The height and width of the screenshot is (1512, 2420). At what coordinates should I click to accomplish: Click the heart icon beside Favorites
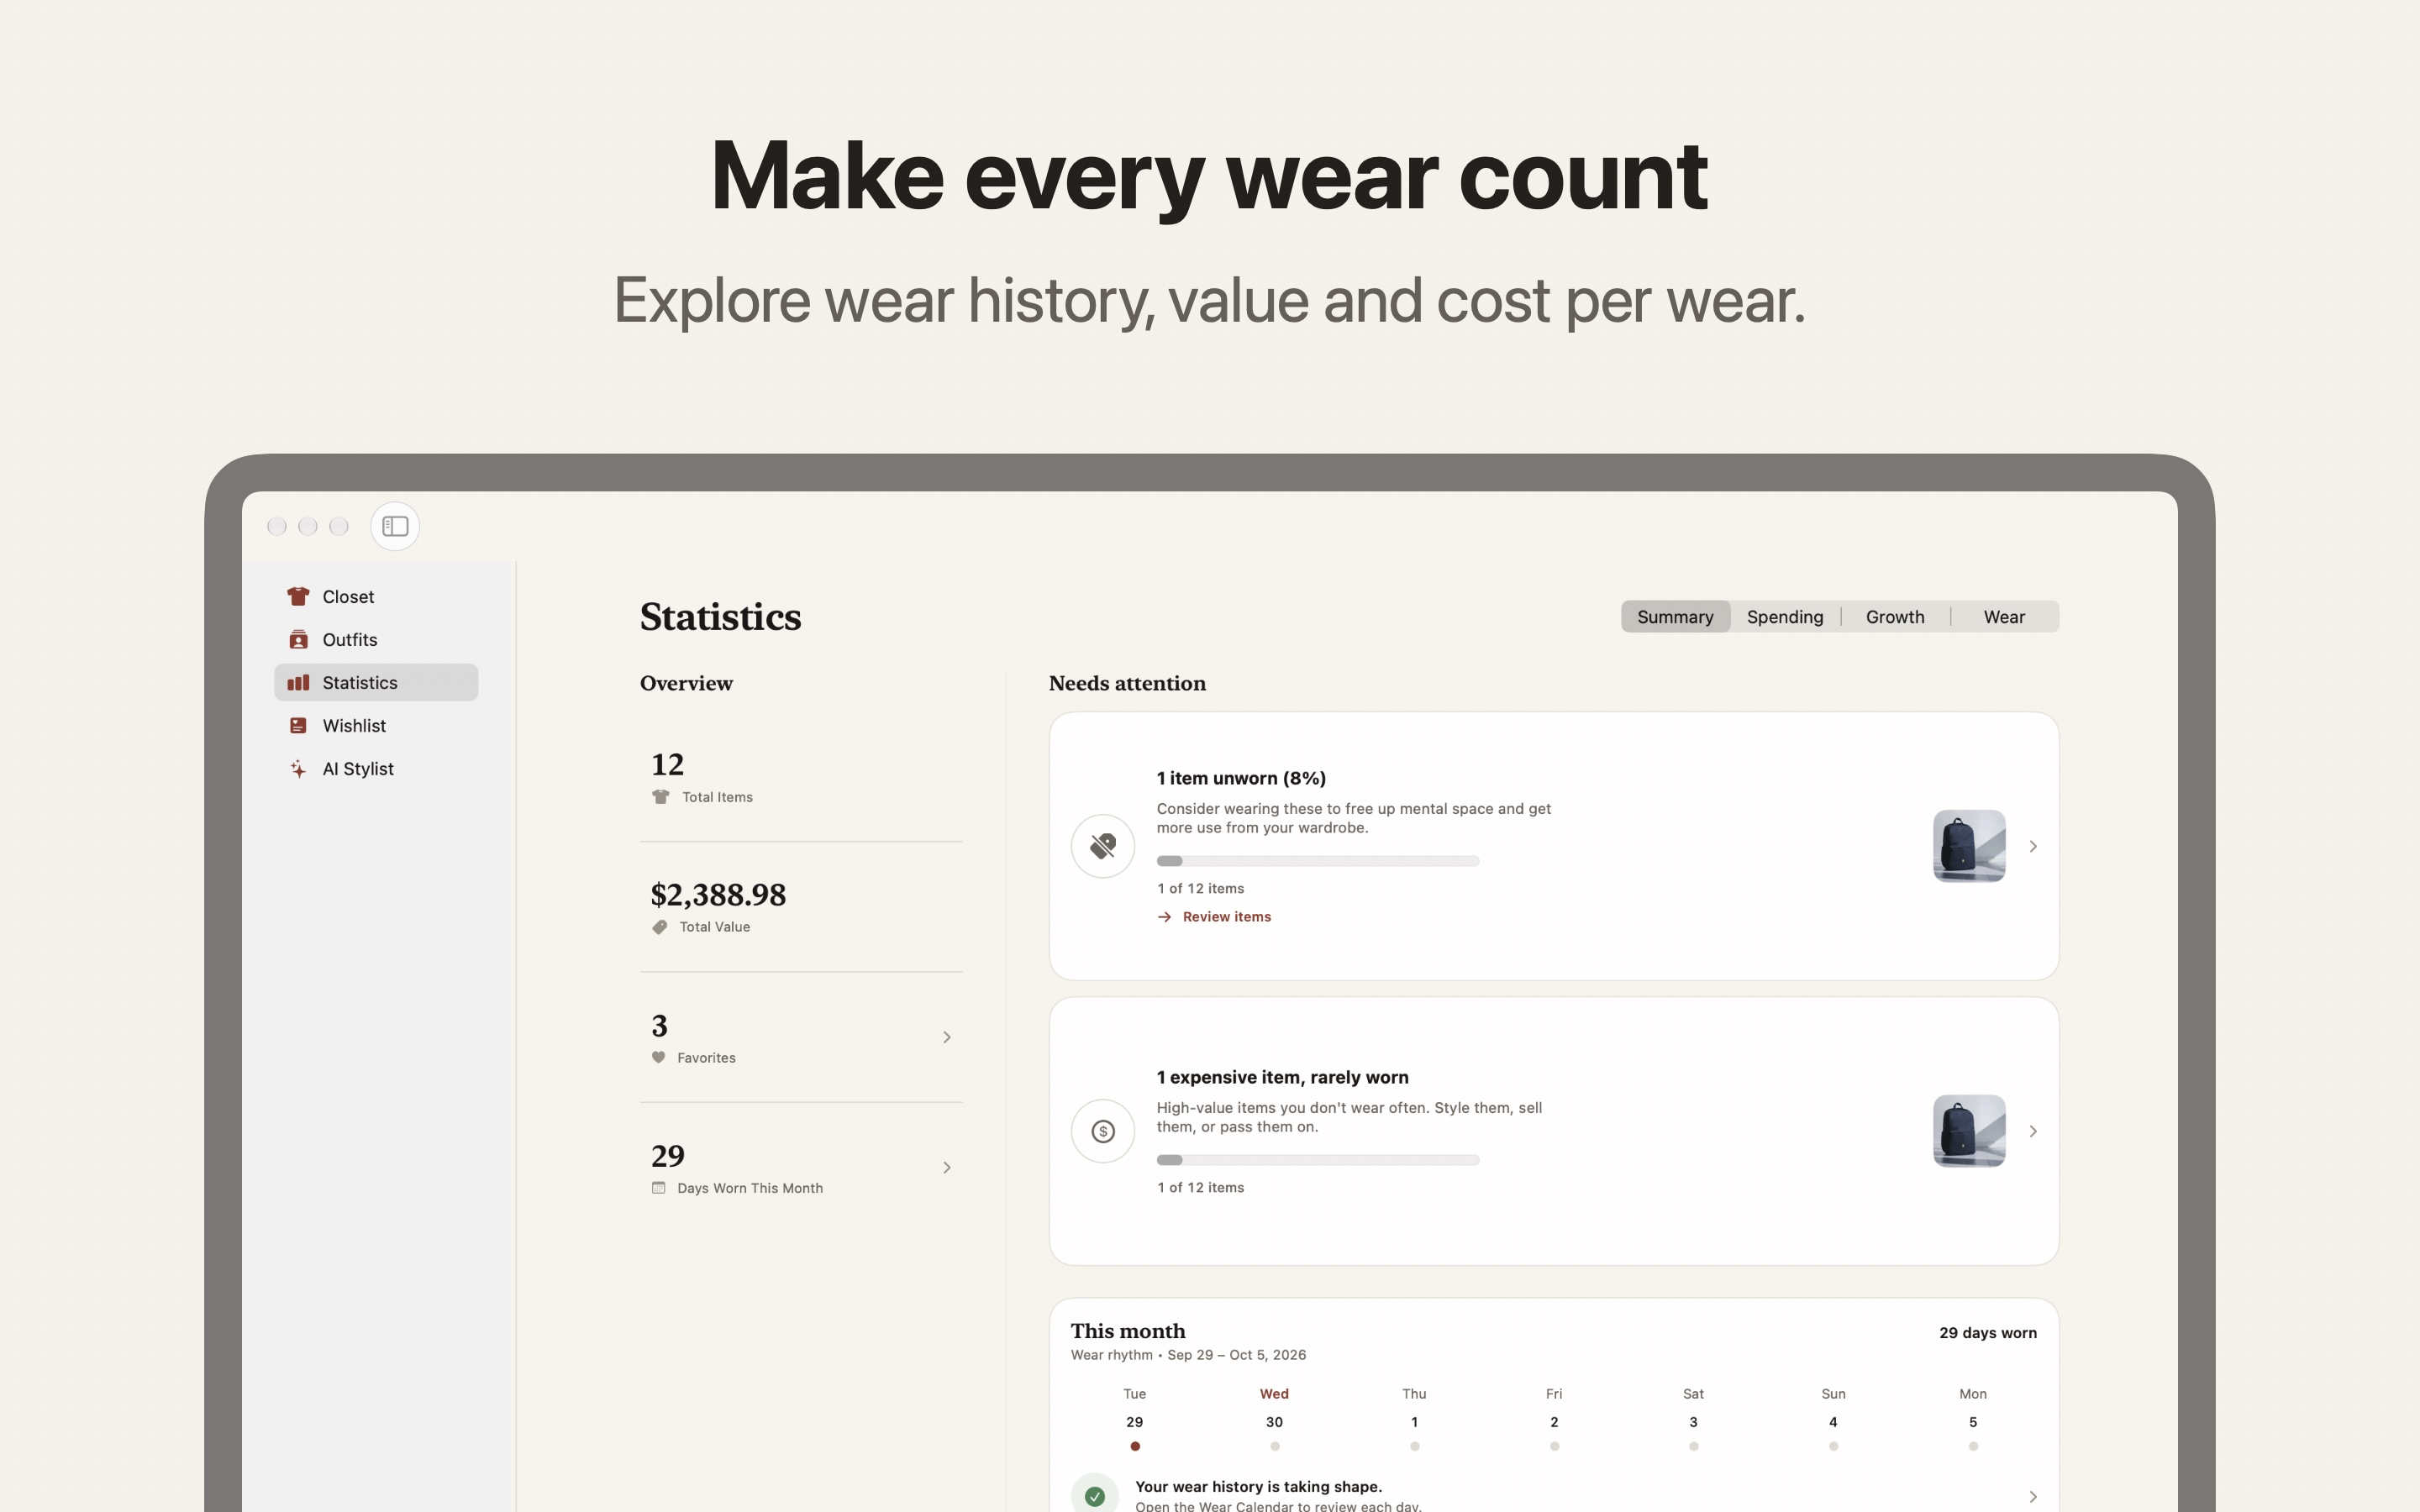click(x=658, y=1057)
